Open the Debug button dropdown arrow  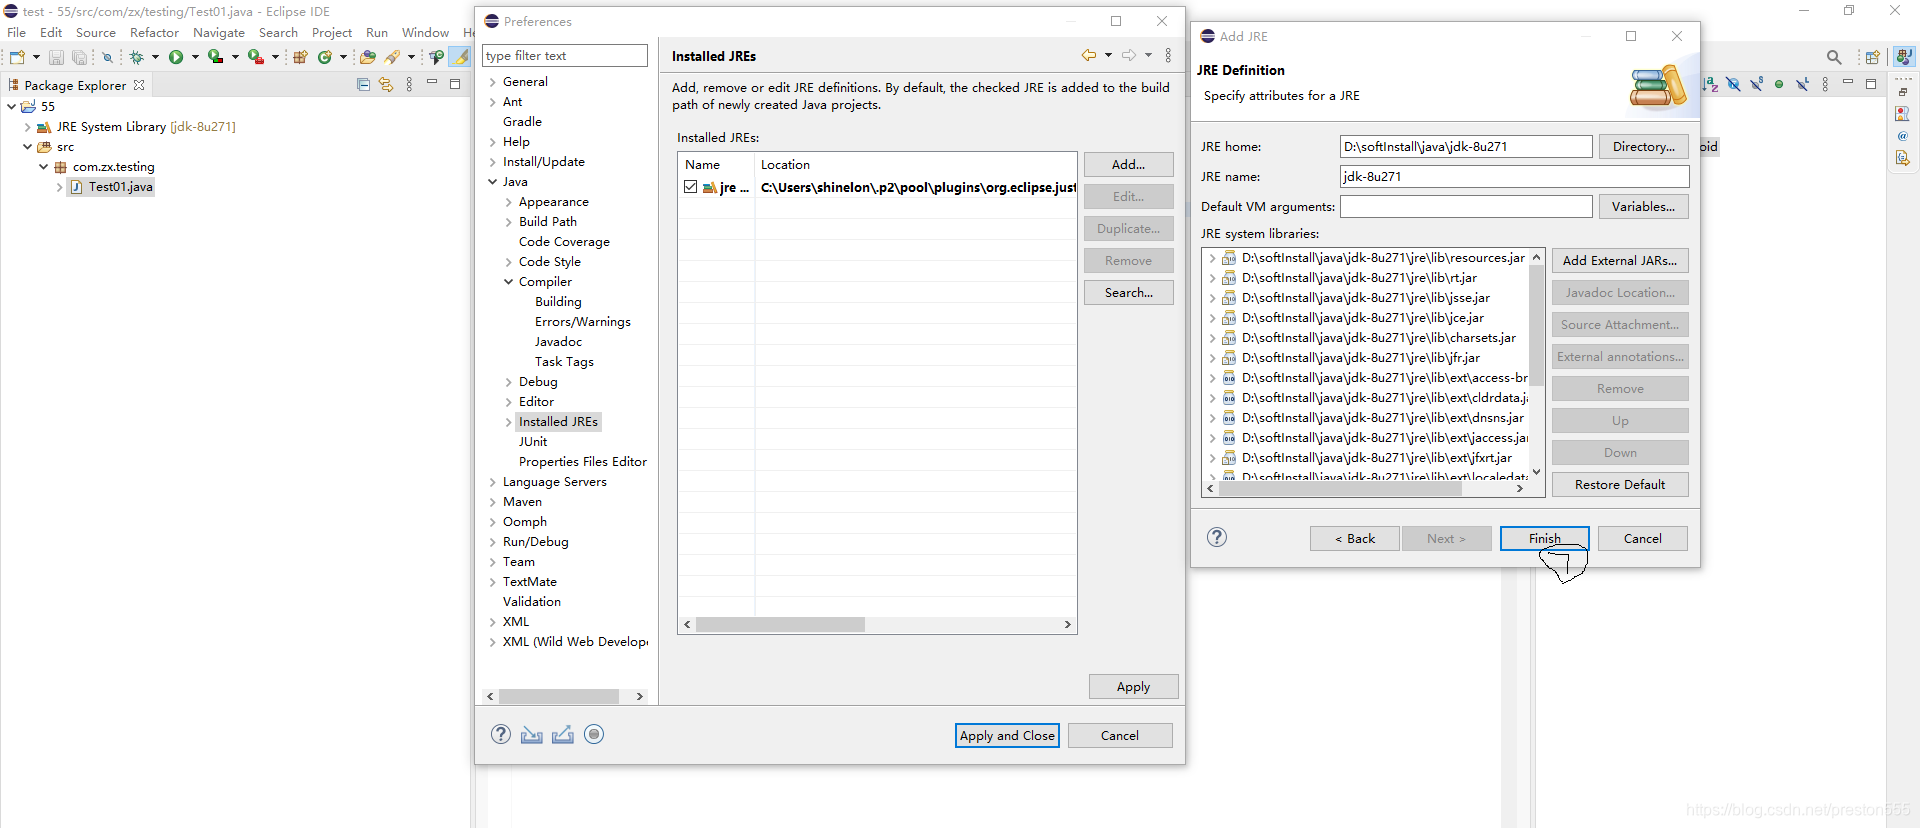point(155,57)
